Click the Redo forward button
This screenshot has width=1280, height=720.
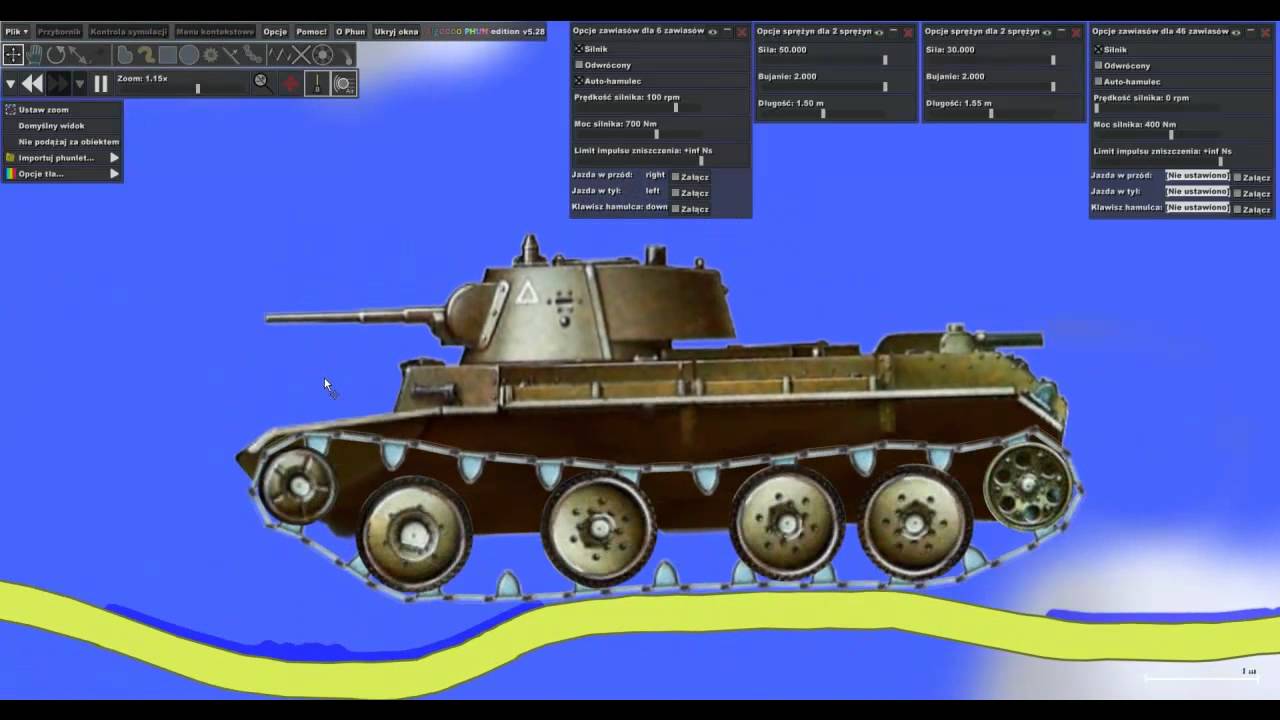(59, 84)
